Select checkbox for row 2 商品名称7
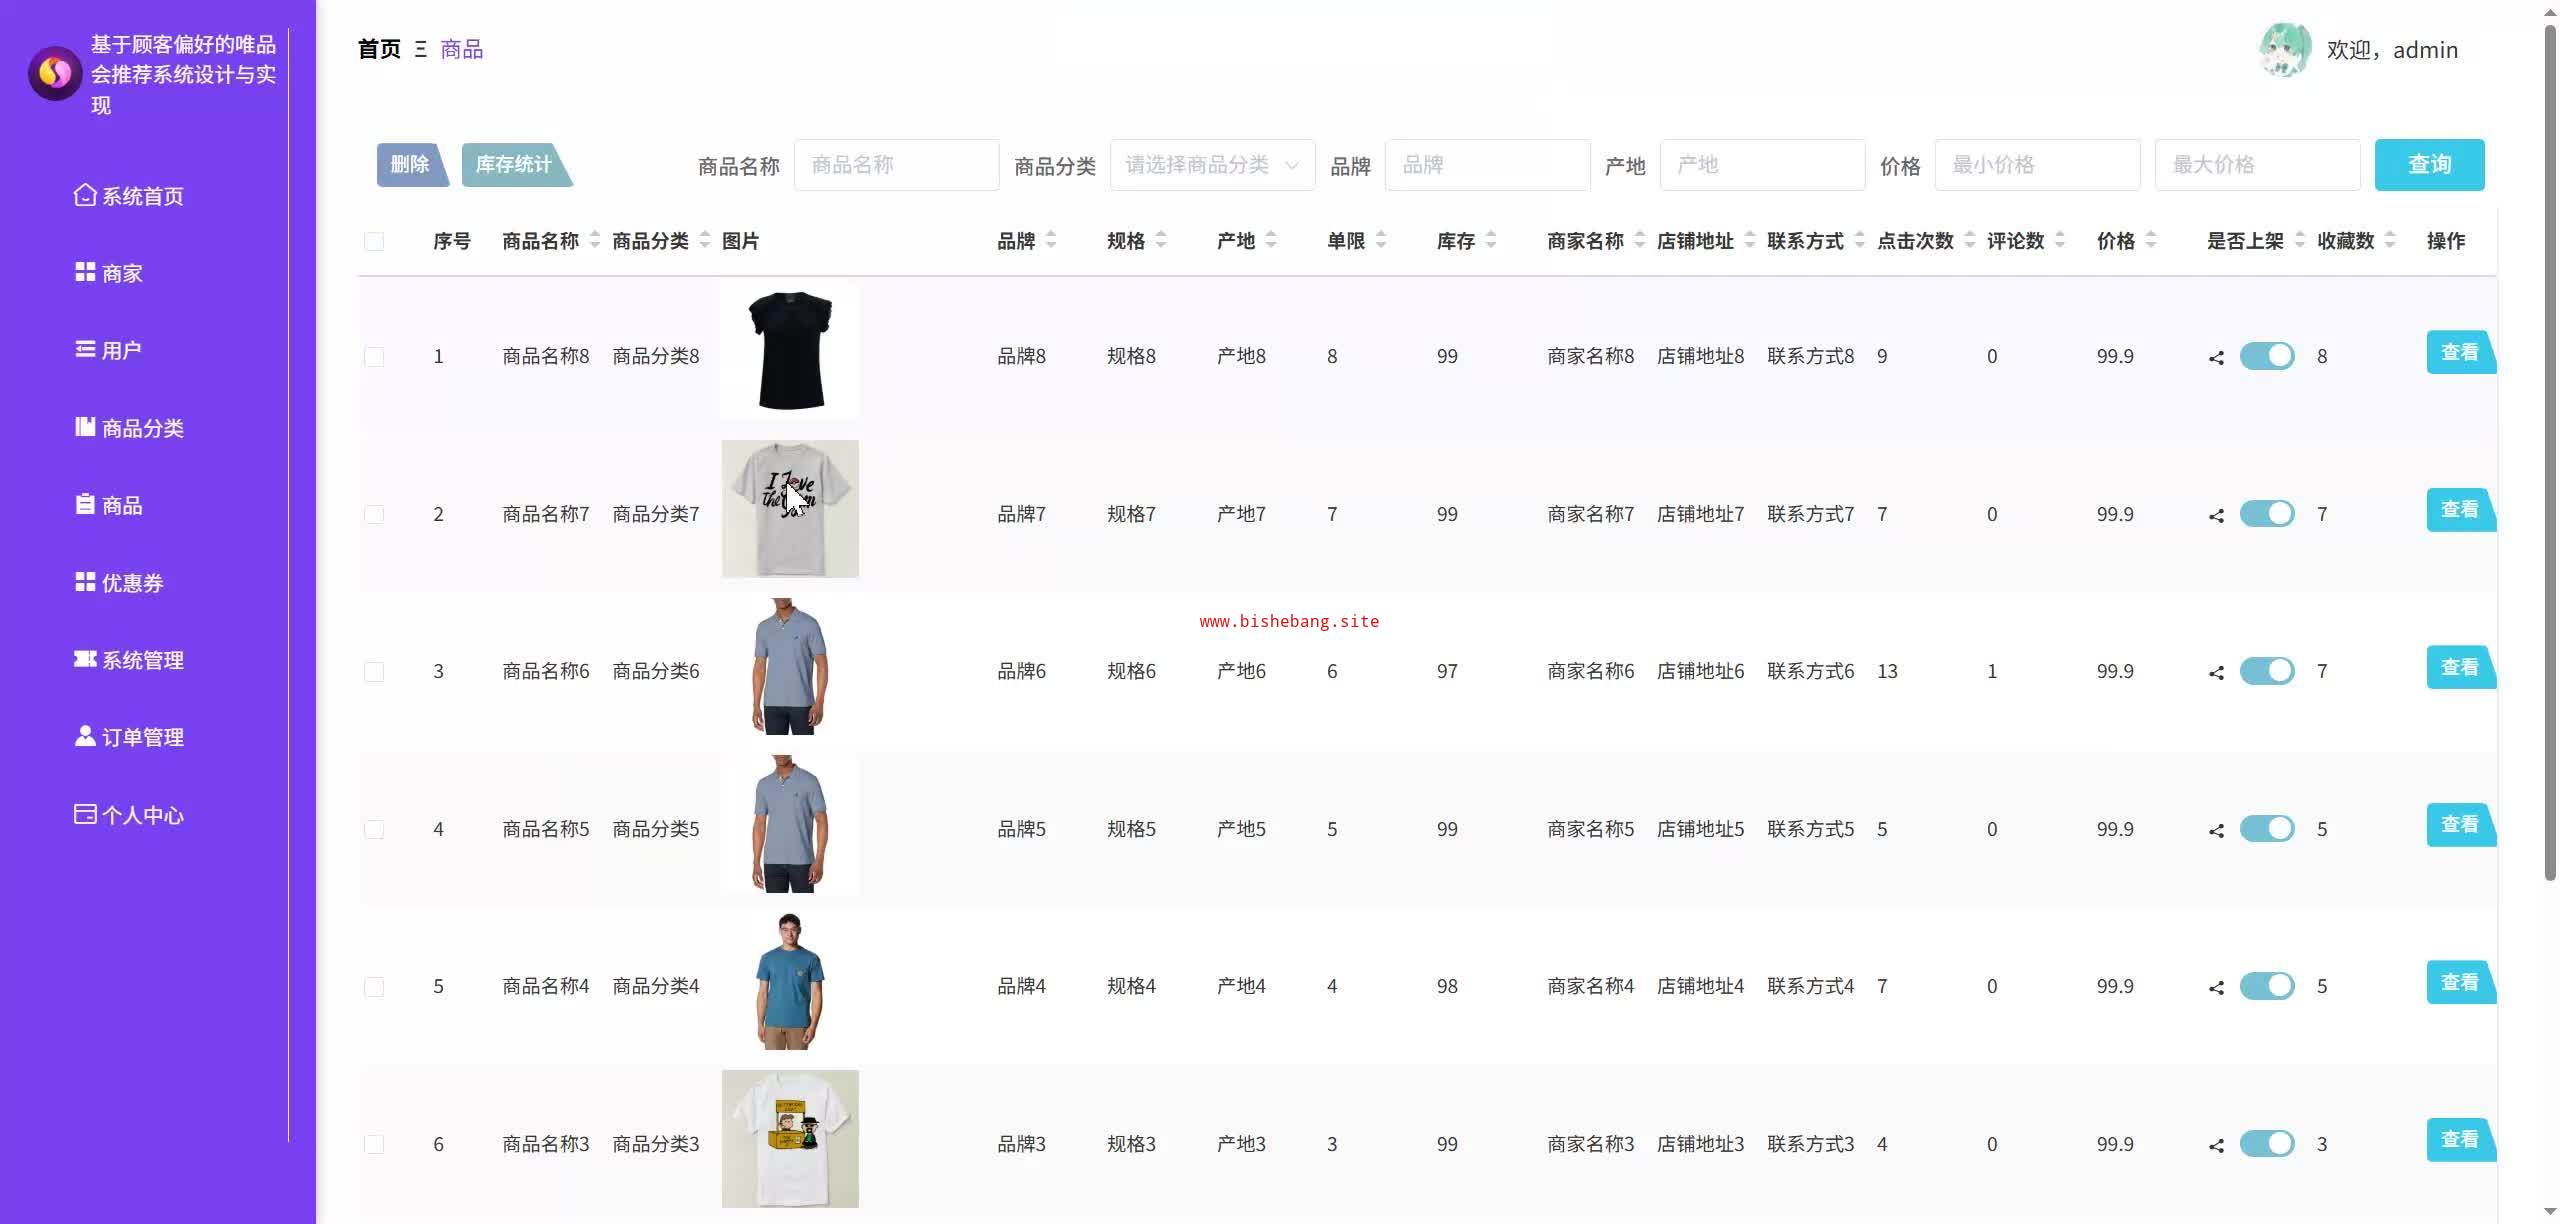Screen dimensions: 2560x1224 click(374, 514)
